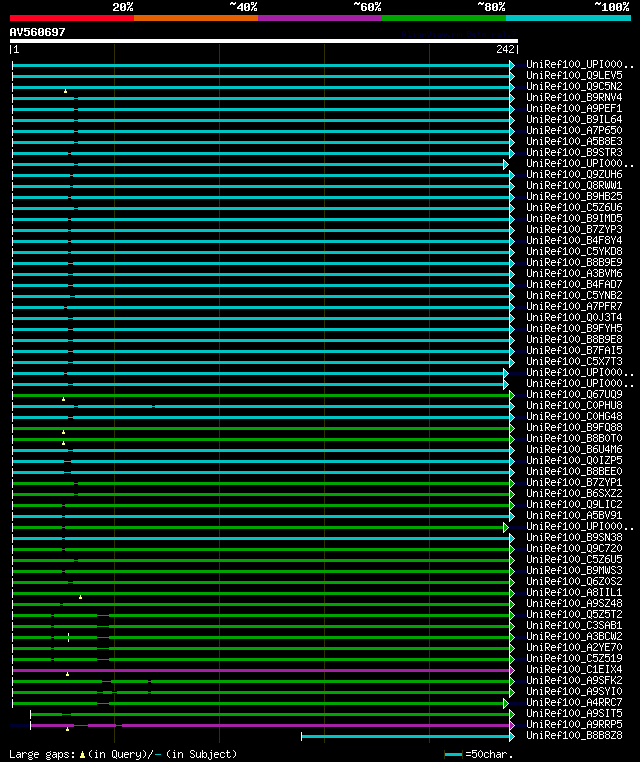Click label UniRef100_B8B0T0
Viewport: 640px width, 762px height.
pos(574,438)
